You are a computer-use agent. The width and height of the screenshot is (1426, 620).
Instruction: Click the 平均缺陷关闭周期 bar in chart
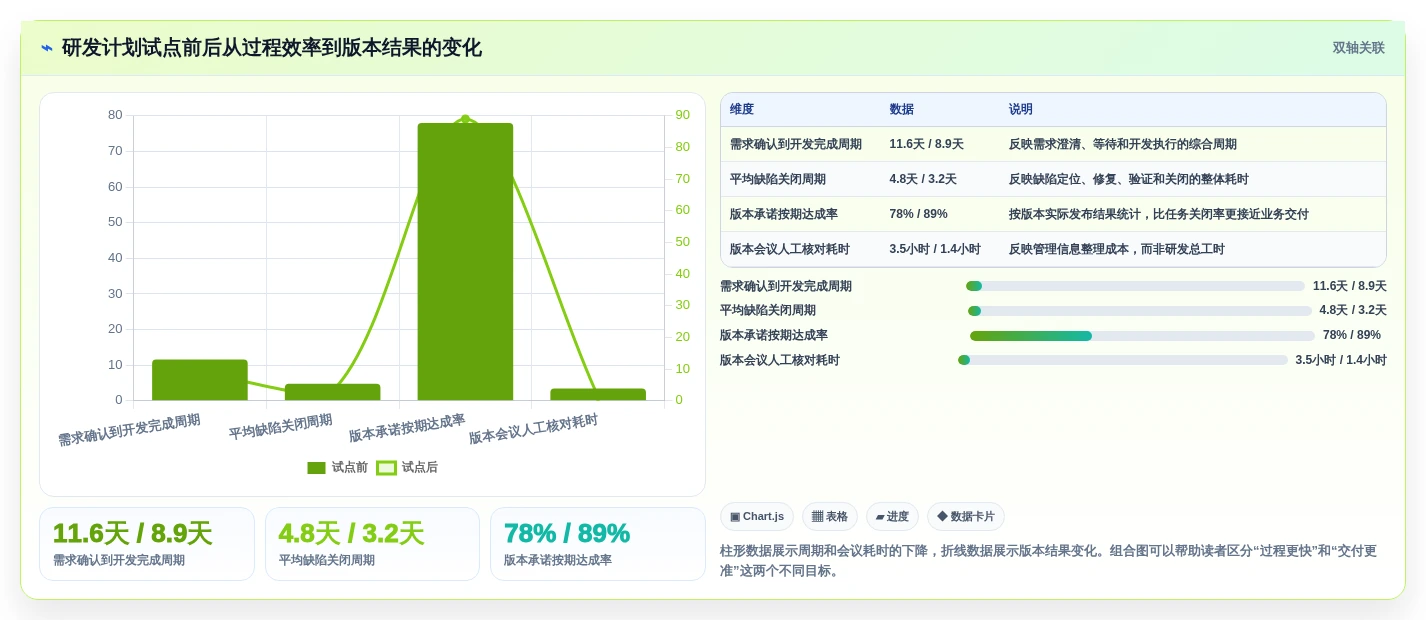coord(333,392)
